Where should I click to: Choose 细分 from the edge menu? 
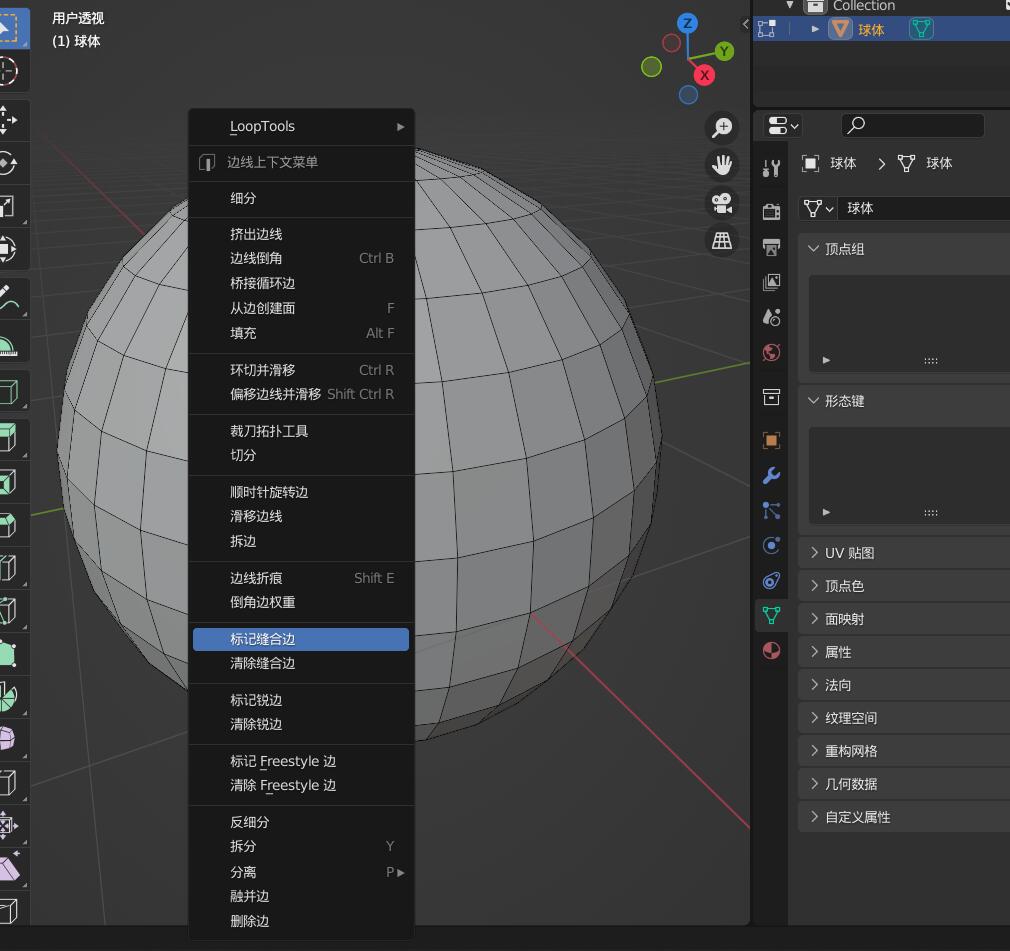pyautogui.click(x=244, y=198)
